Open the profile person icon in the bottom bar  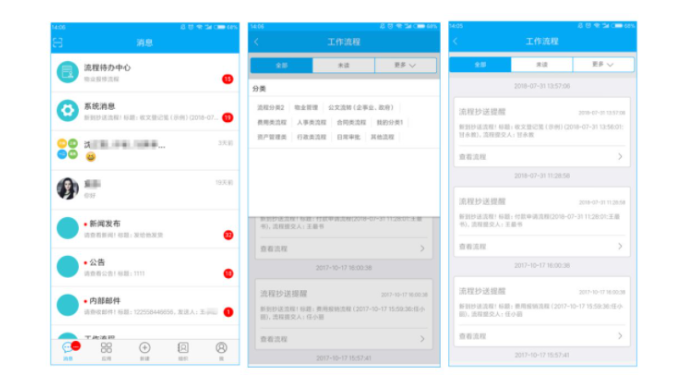click(221, 348)
